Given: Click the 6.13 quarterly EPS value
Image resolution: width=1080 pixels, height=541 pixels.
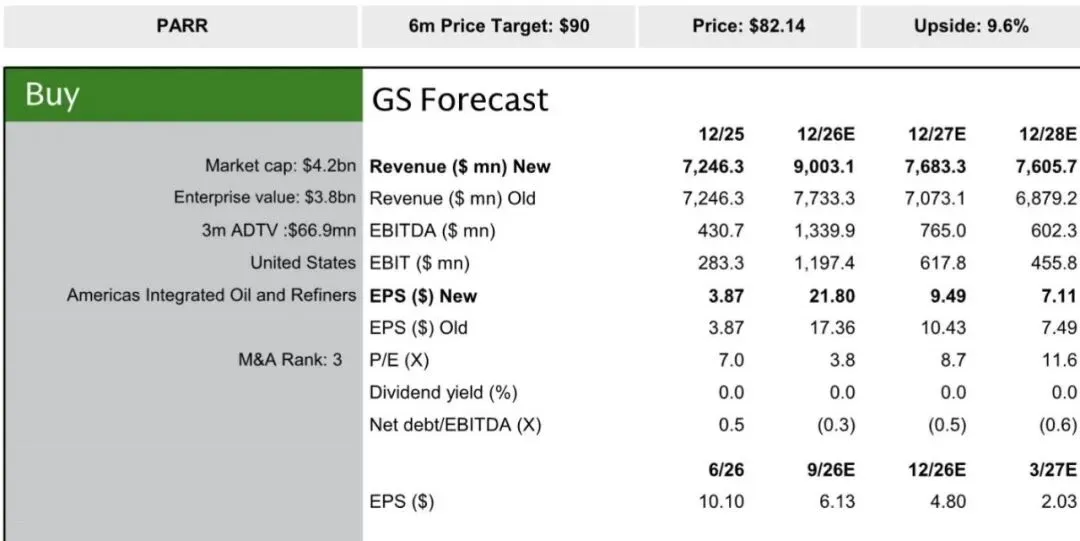Looking at the screenshot, I should tap(839, 502).
